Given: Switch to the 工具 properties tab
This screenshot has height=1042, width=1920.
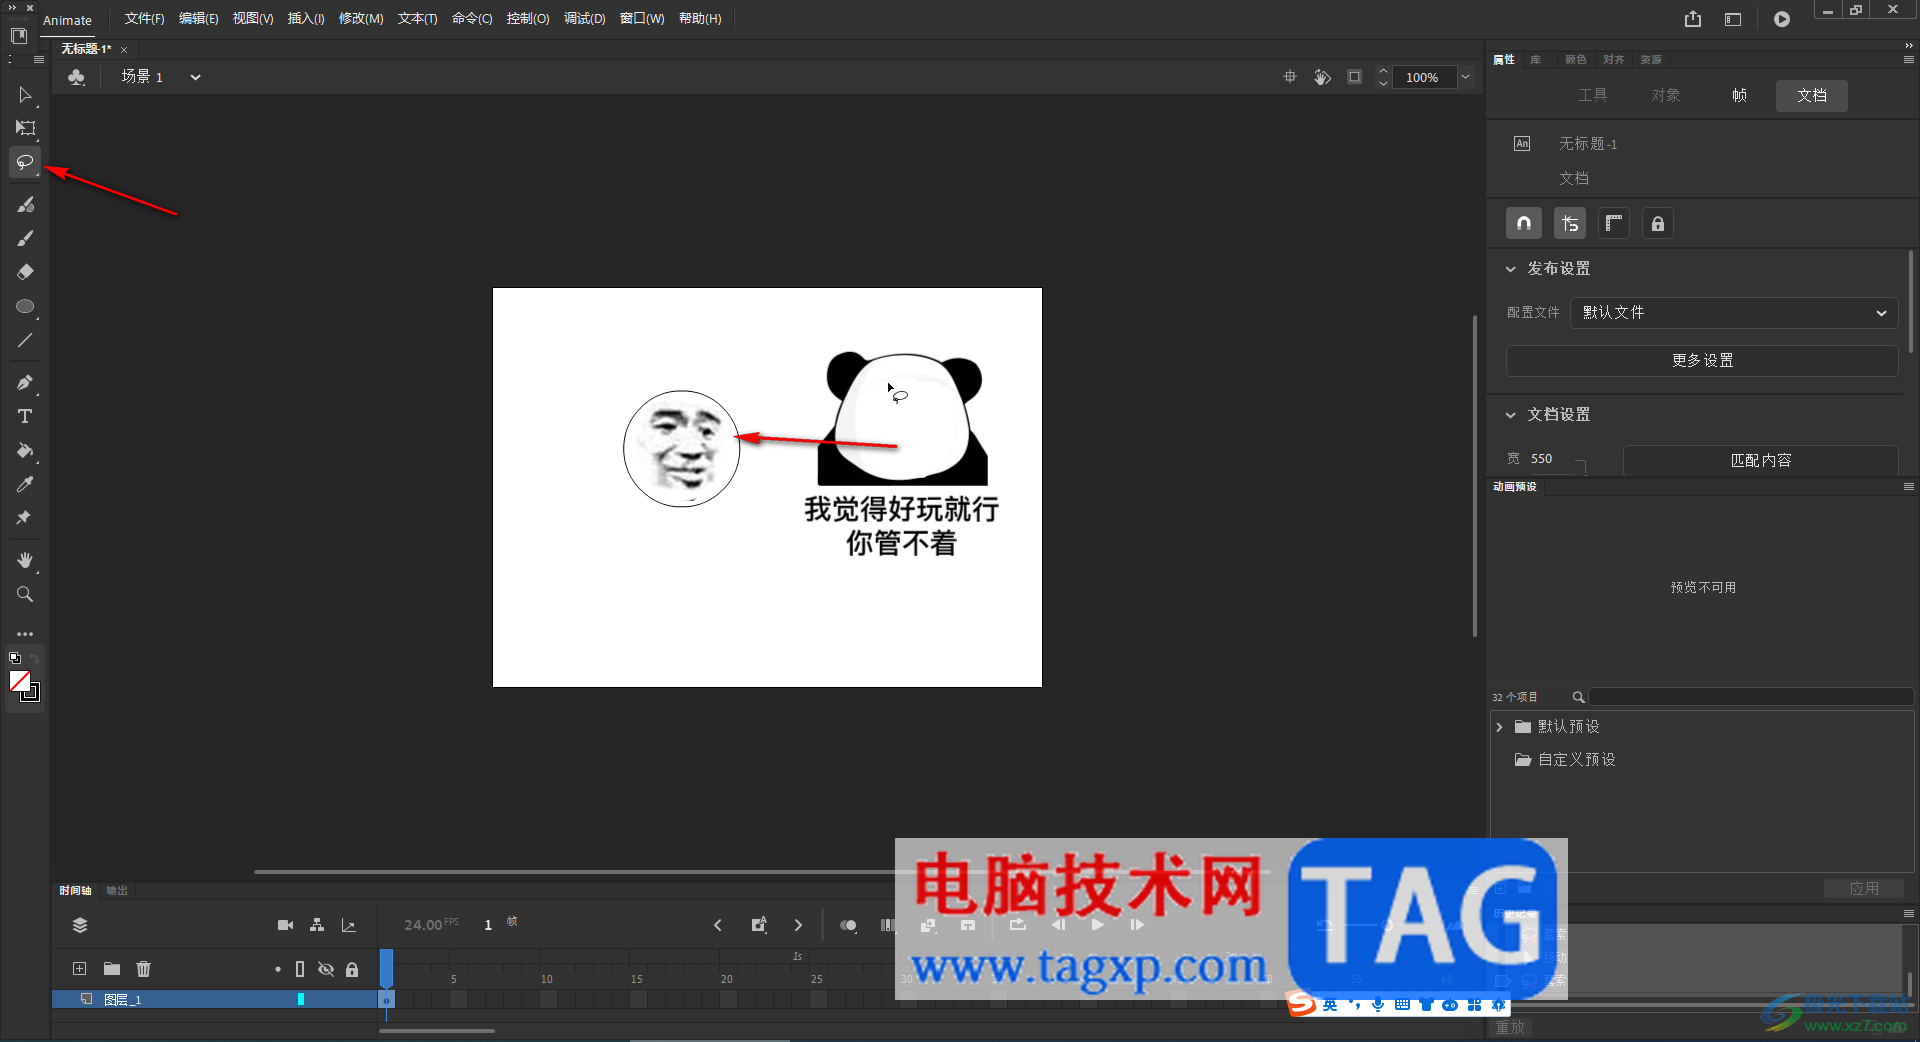Looking at the screenshot, I should [x=1593, y=96].
